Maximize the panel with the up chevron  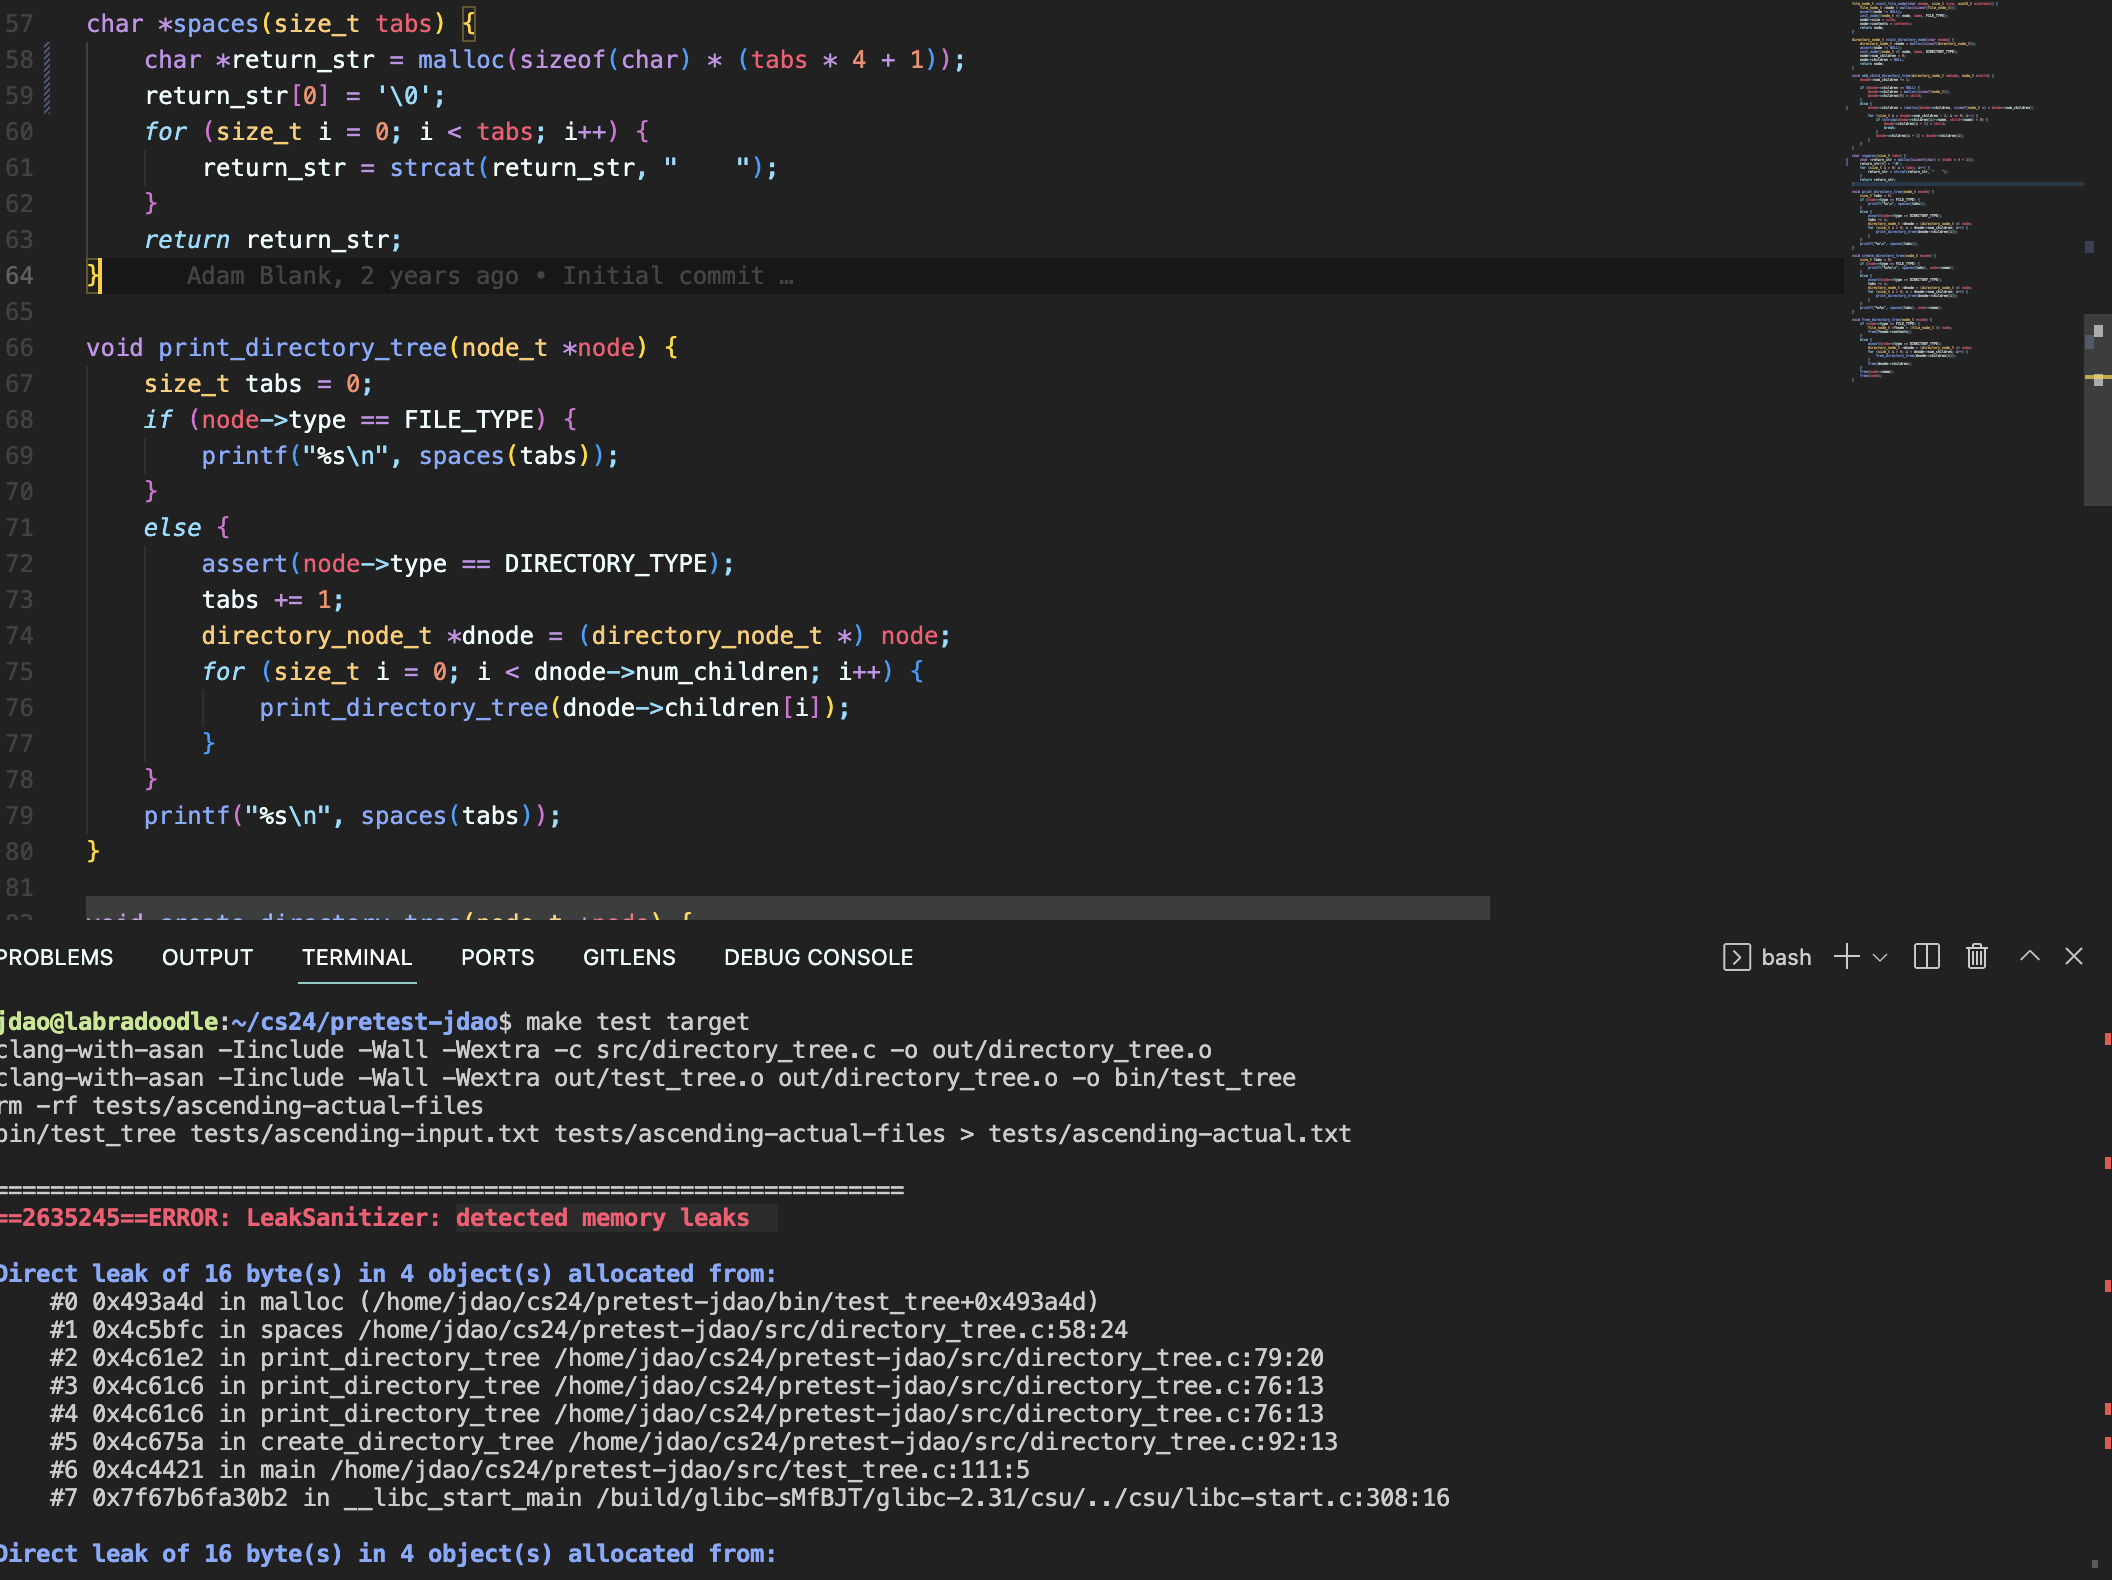2029,957
